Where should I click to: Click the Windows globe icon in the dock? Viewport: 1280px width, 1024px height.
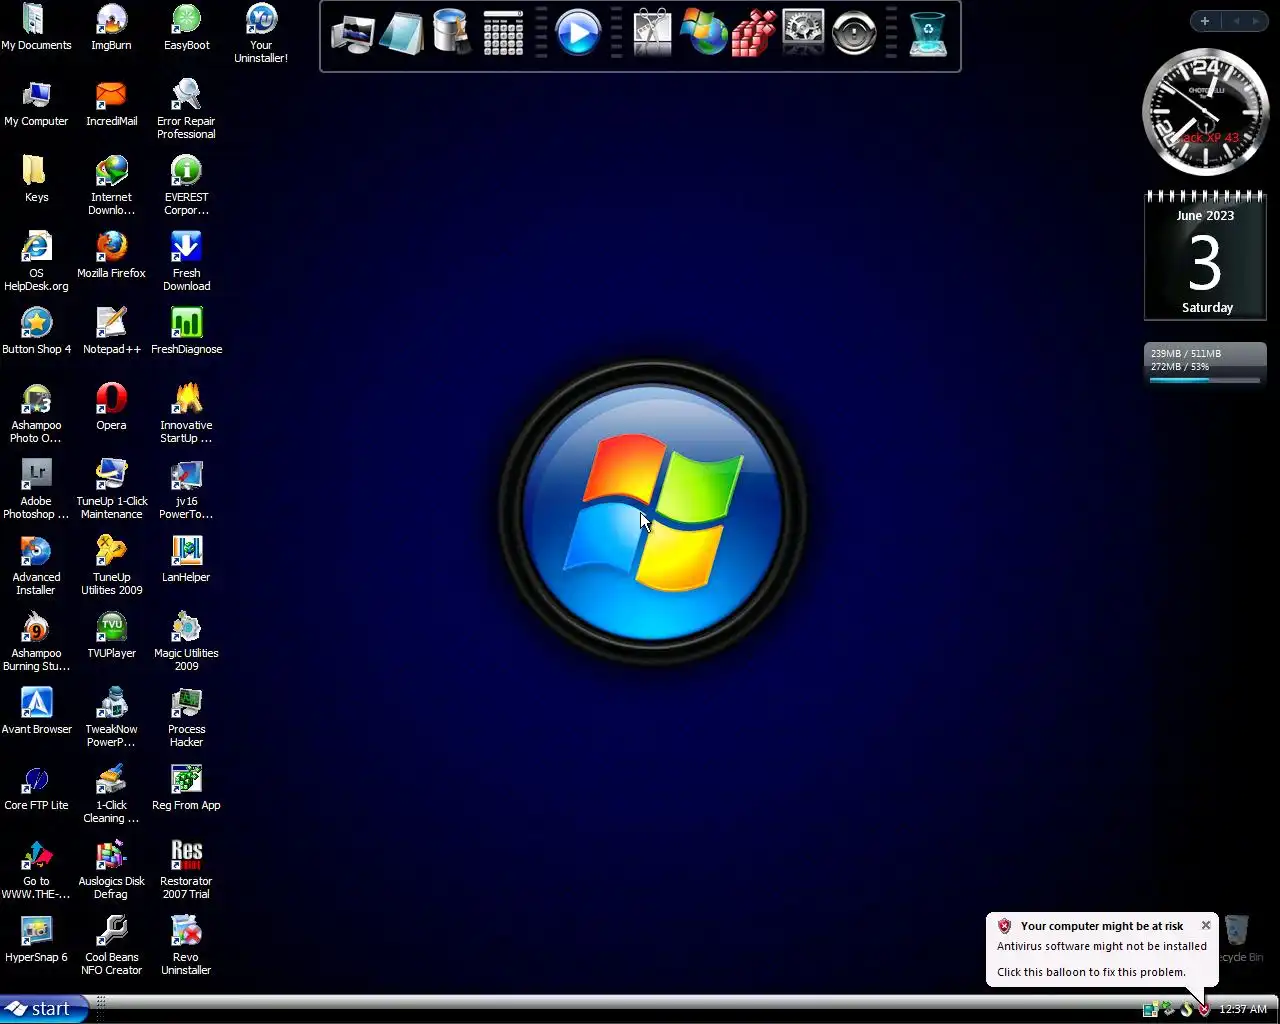pyautogui.click(x=704, y=33)
